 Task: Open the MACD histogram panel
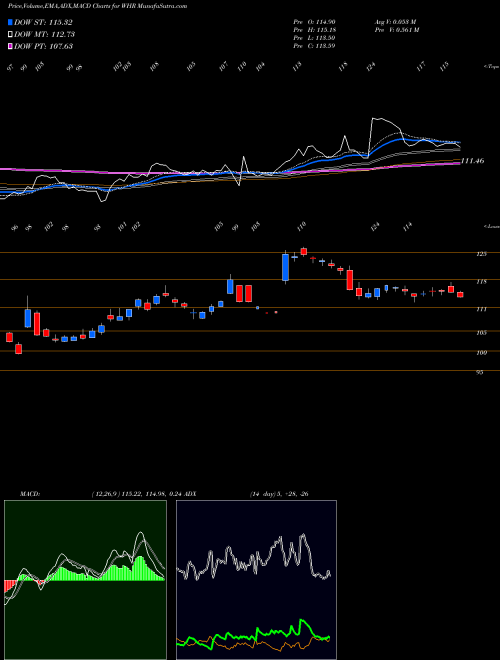point(85,580)
